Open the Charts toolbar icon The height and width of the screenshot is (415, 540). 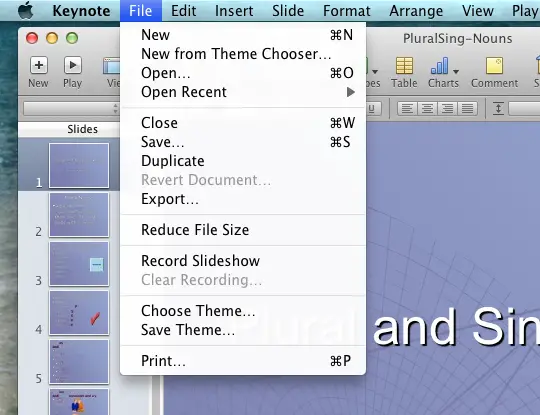pos(440,66)
